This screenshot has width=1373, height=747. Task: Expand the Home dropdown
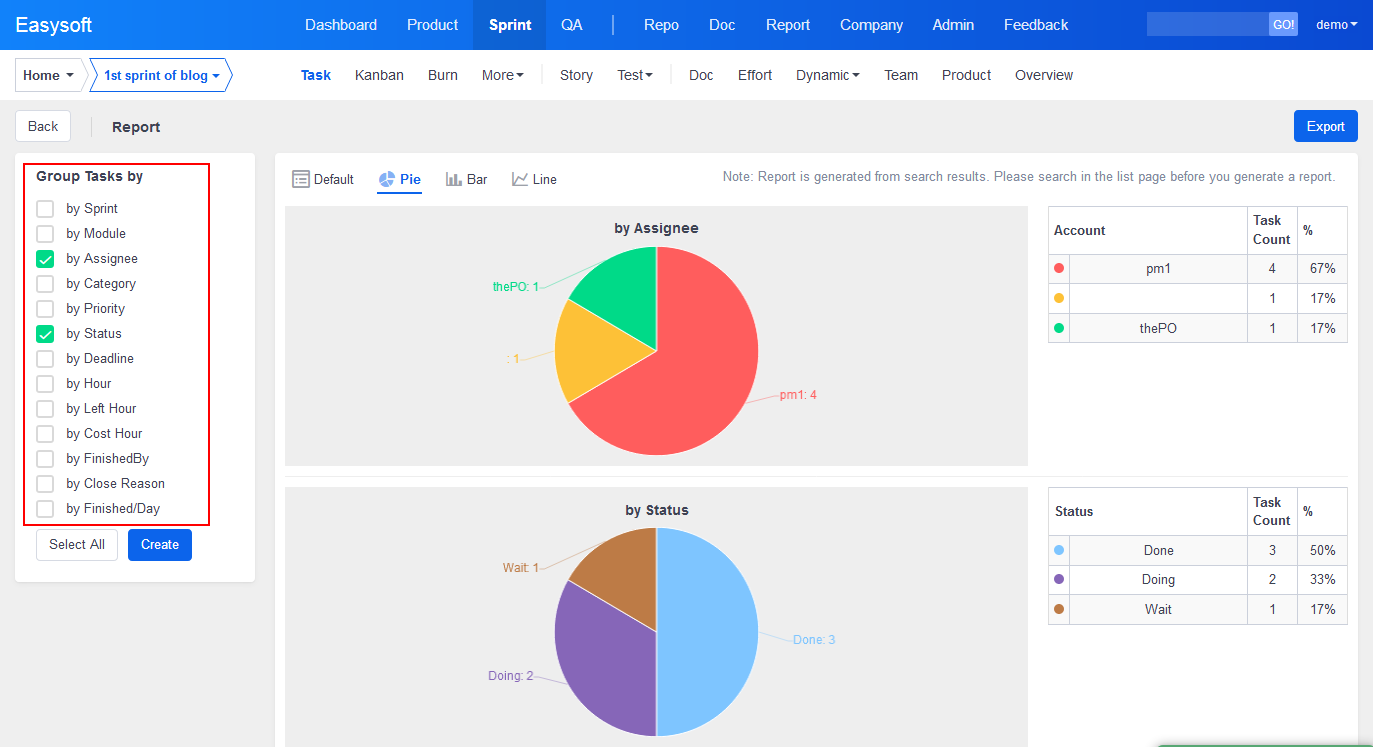click(x=49, y=75)
